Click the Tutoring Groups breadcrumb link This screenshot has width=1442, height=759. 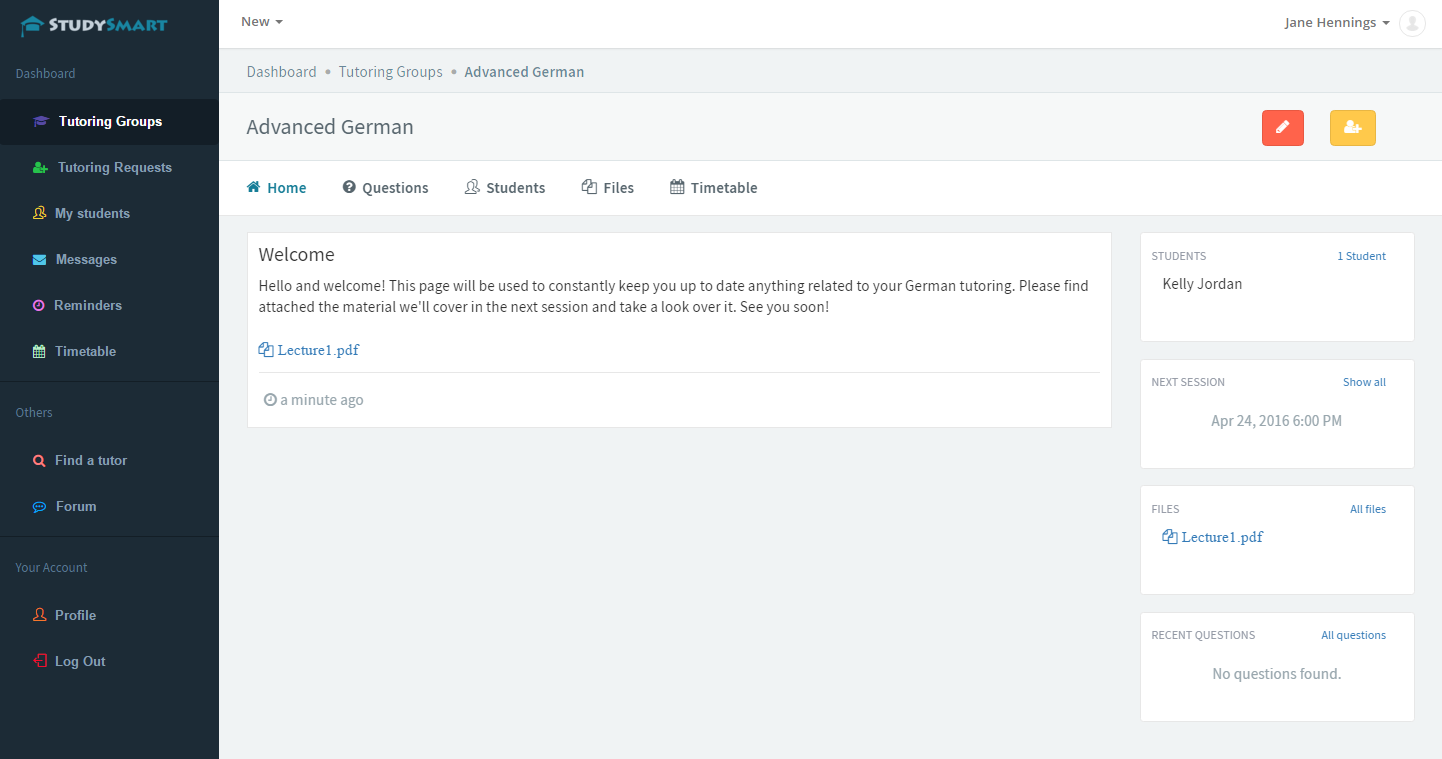coord(390,71)
